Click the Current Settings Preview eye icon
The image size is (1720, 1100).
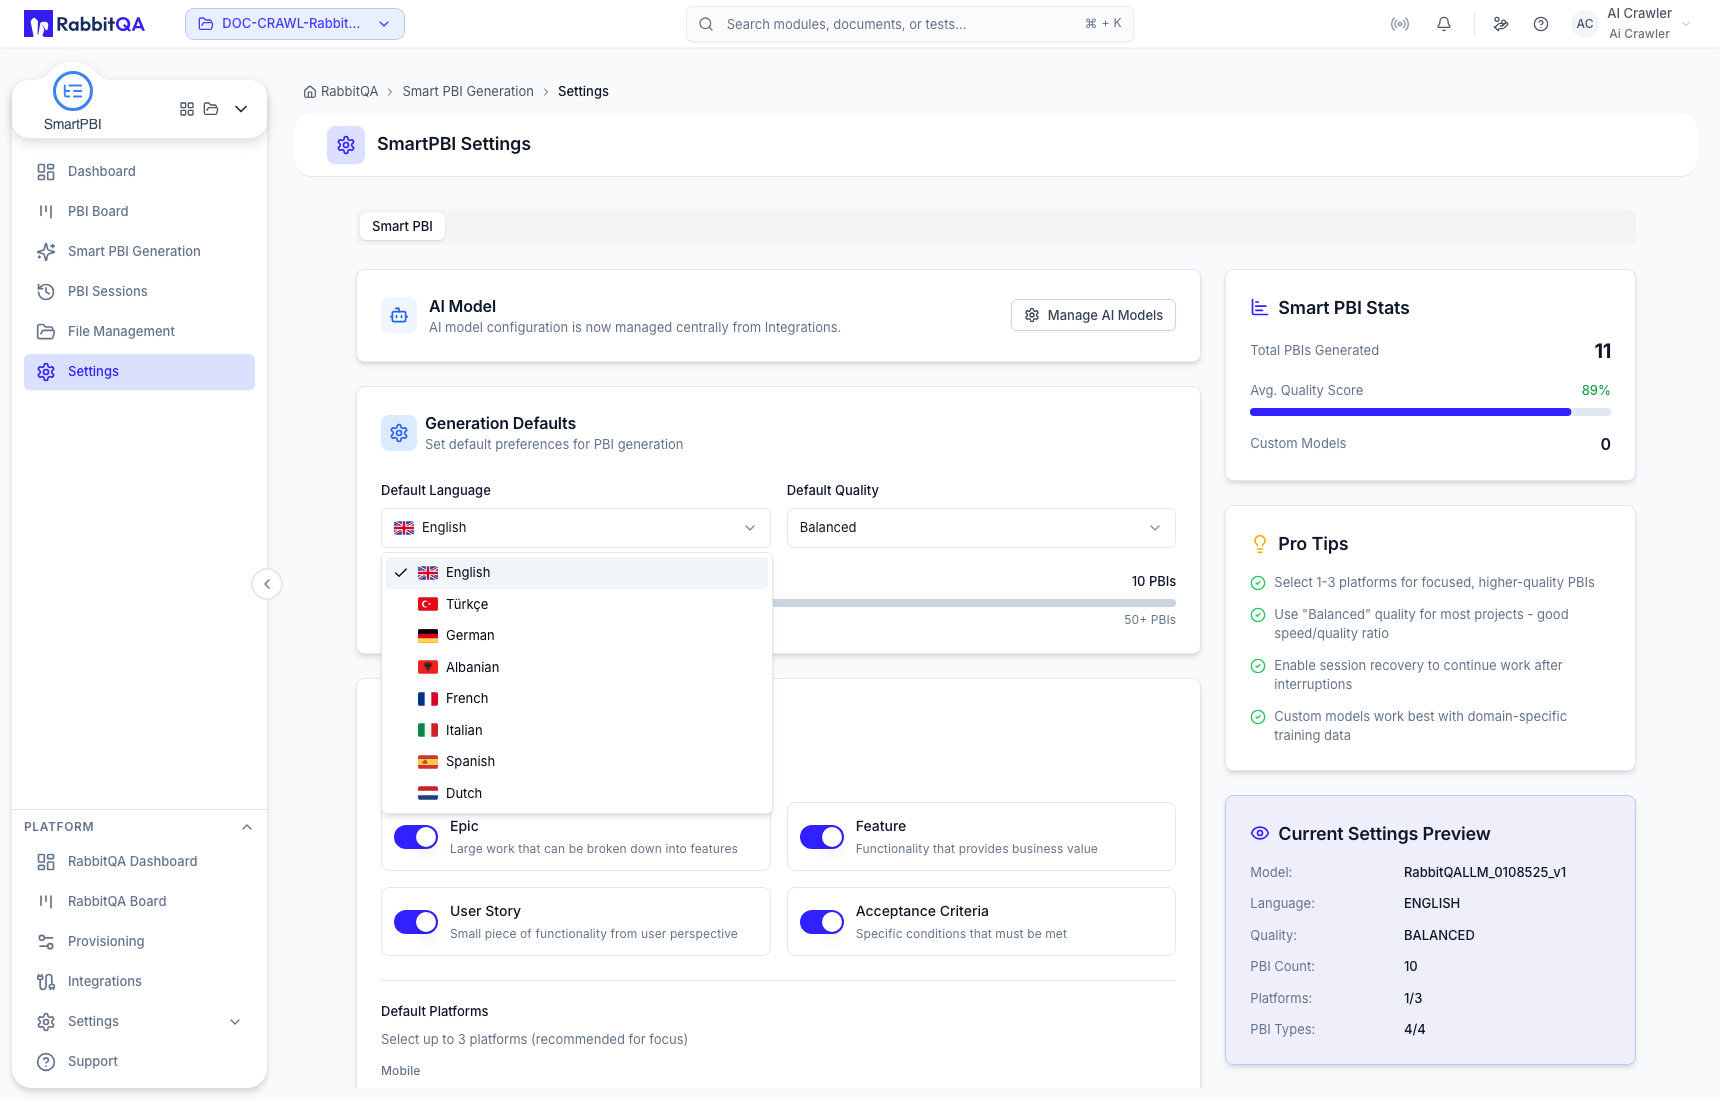1260,834
